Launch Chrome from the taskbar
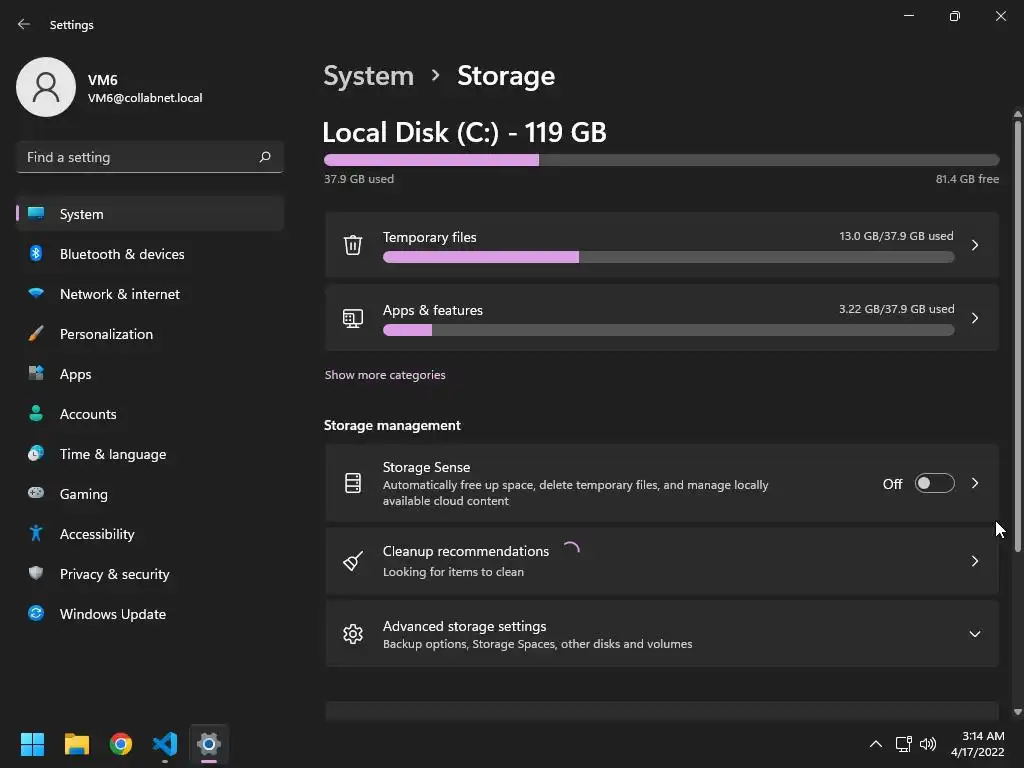This screenshot has width=1024, height=768. pyautogui.click(x=121, y=744)
